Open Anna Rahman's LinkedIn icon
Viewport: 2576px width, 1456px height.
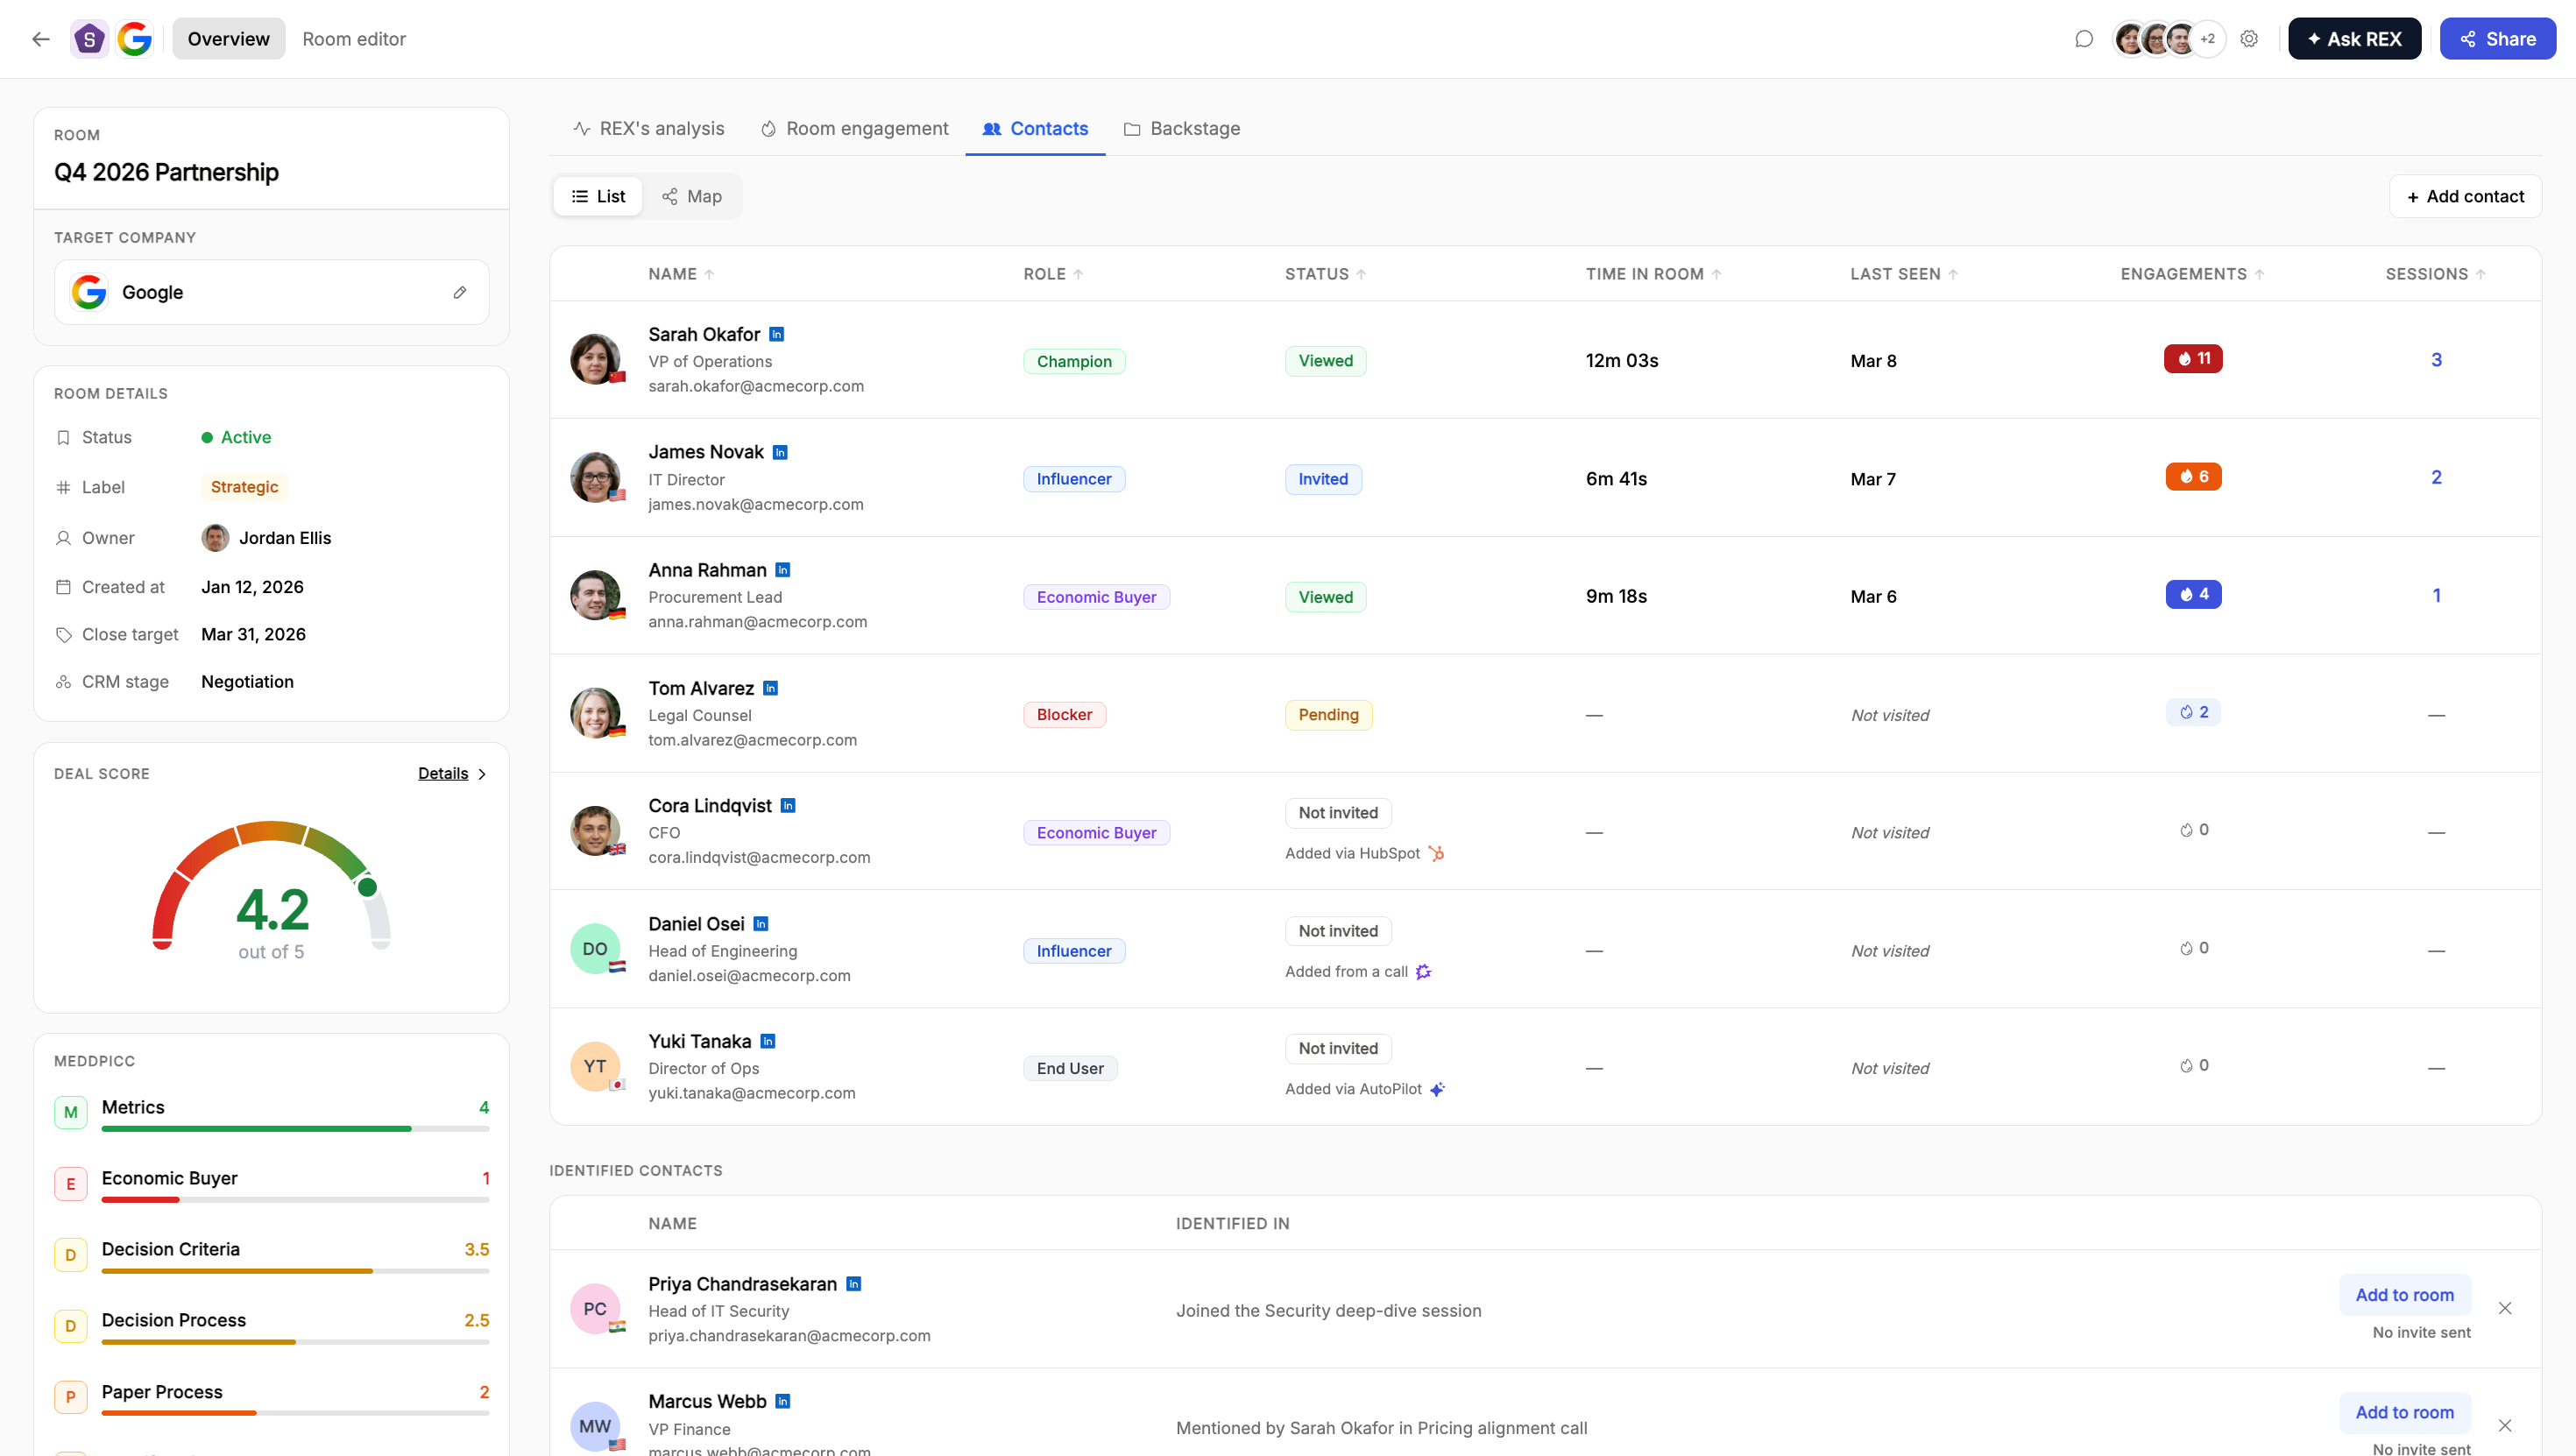783,570
